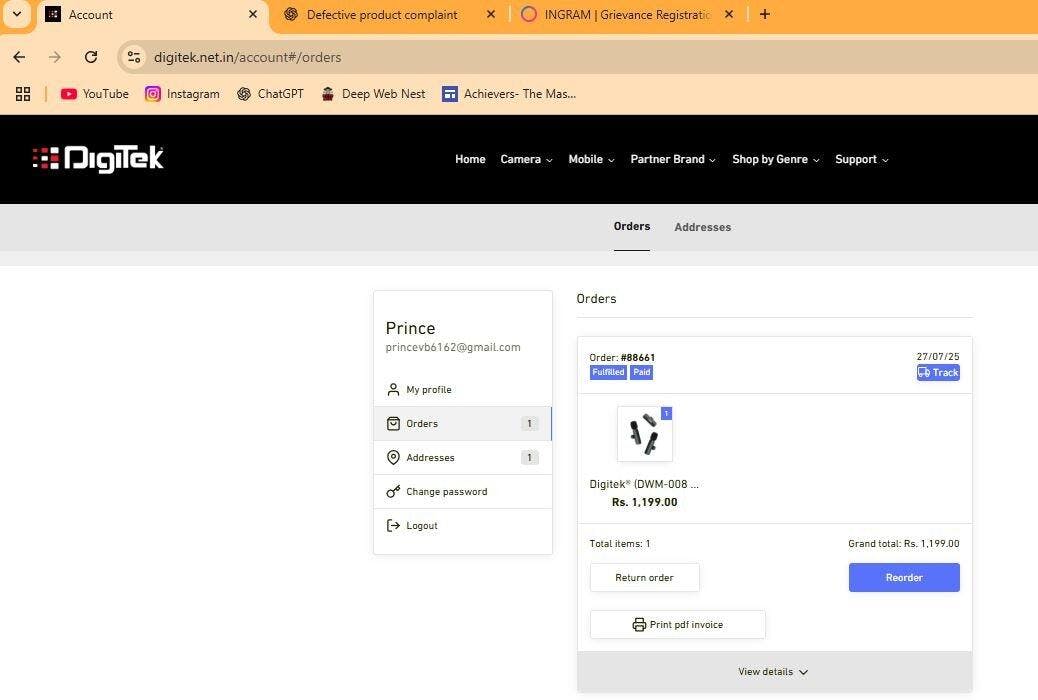Image resolution: width=1038 pixels, height=700 pixels.
Task: Click the blue Reorder button
Action: point(904,577)
